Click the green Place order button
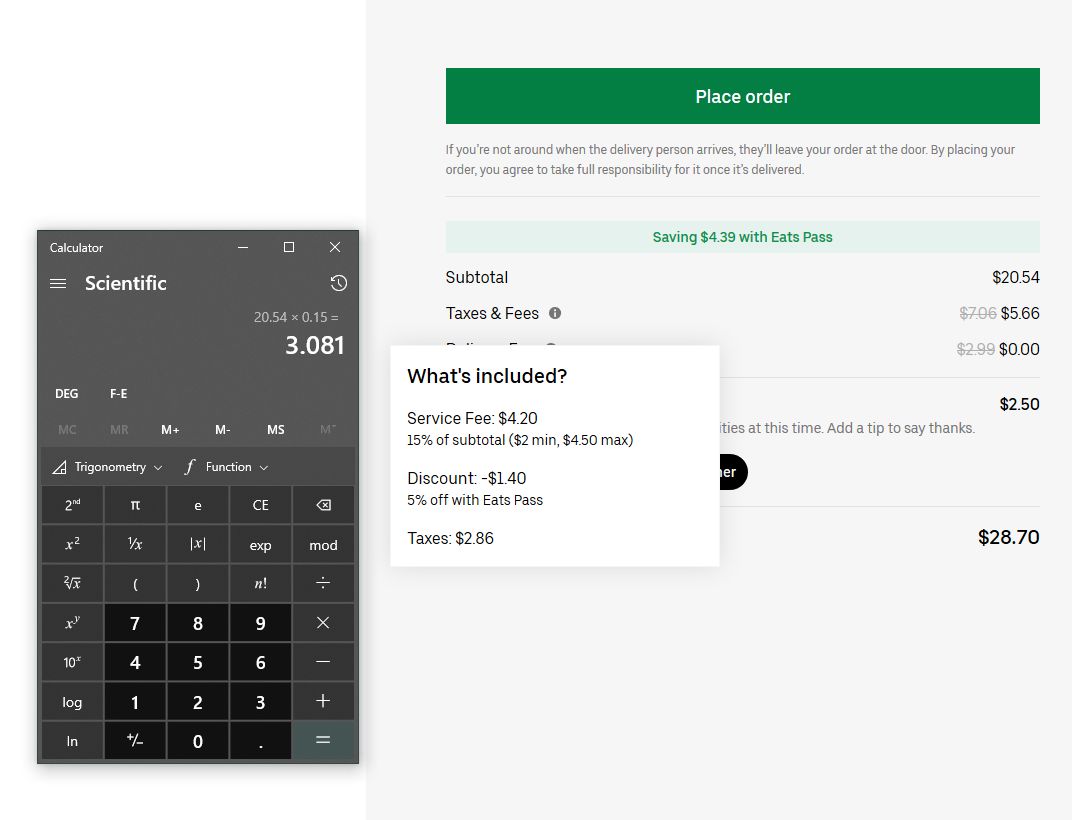Viewport: 1072px width, 820px height. click(742, 97)
